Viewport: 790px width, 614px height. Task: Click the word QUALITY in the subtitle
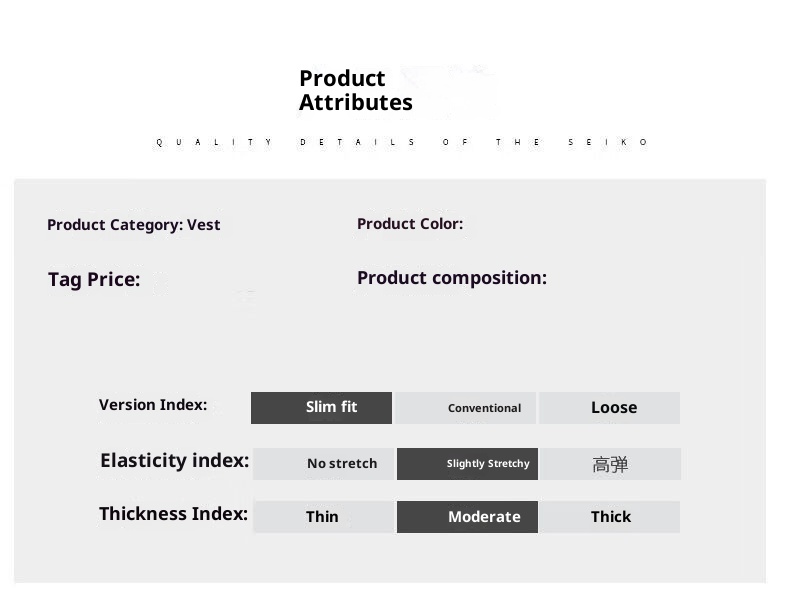[x=214, y=143]
